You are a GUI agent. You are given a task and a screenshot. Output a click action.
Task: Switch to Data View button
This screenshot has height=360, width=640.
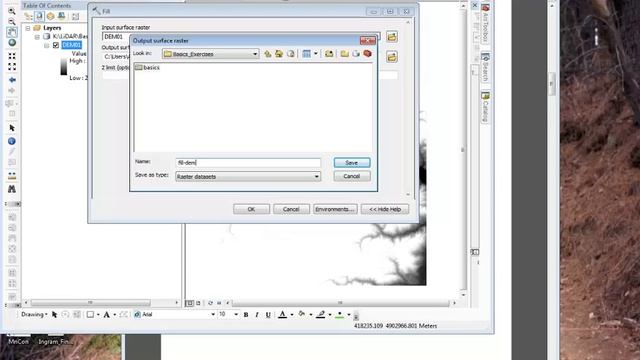189,303
